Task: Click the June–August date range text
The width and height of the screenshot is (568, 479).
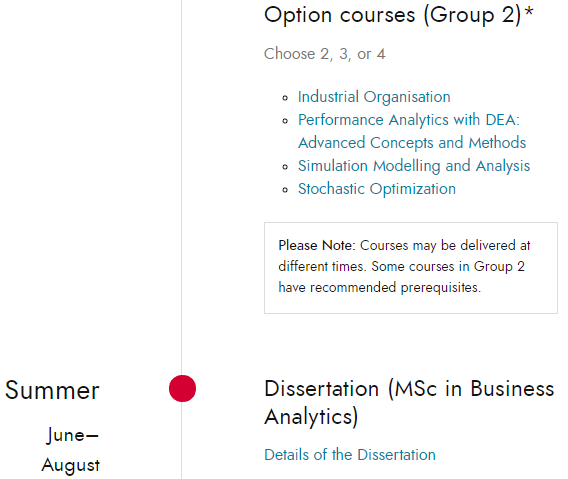Action: tap(71, 450)
